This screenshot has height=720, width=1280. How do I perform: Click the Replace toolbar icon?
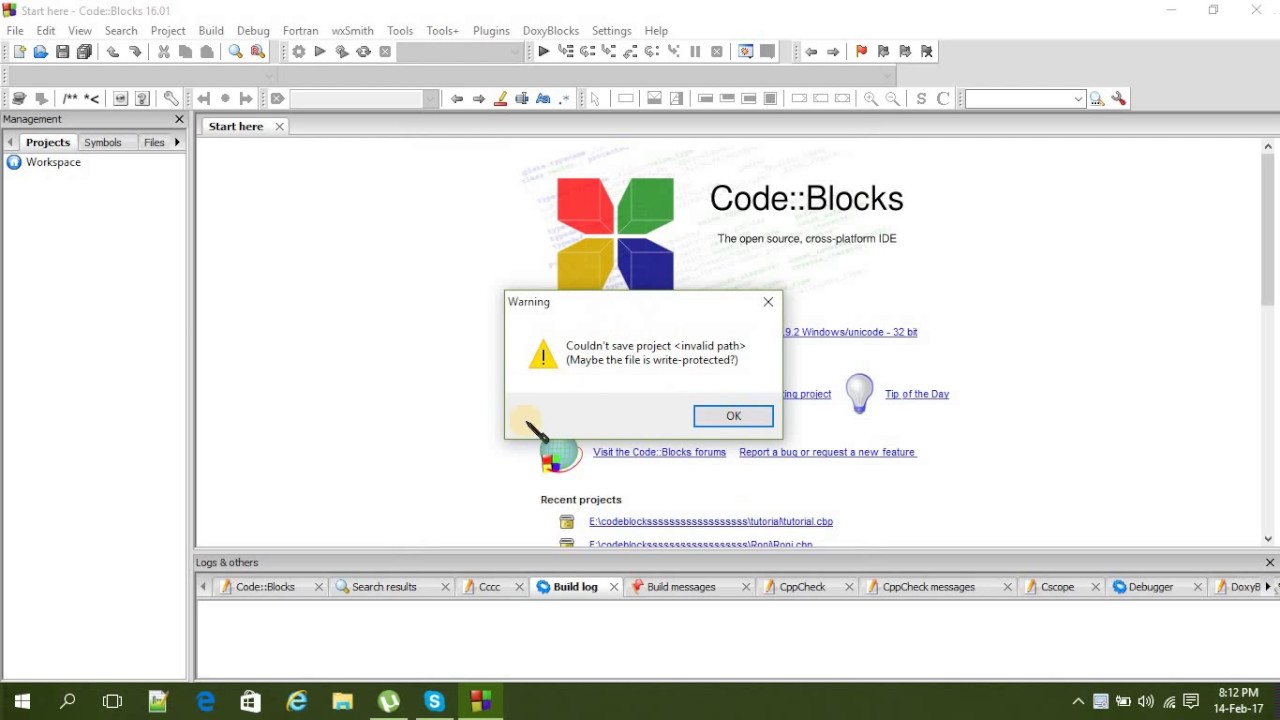[257, 52]
